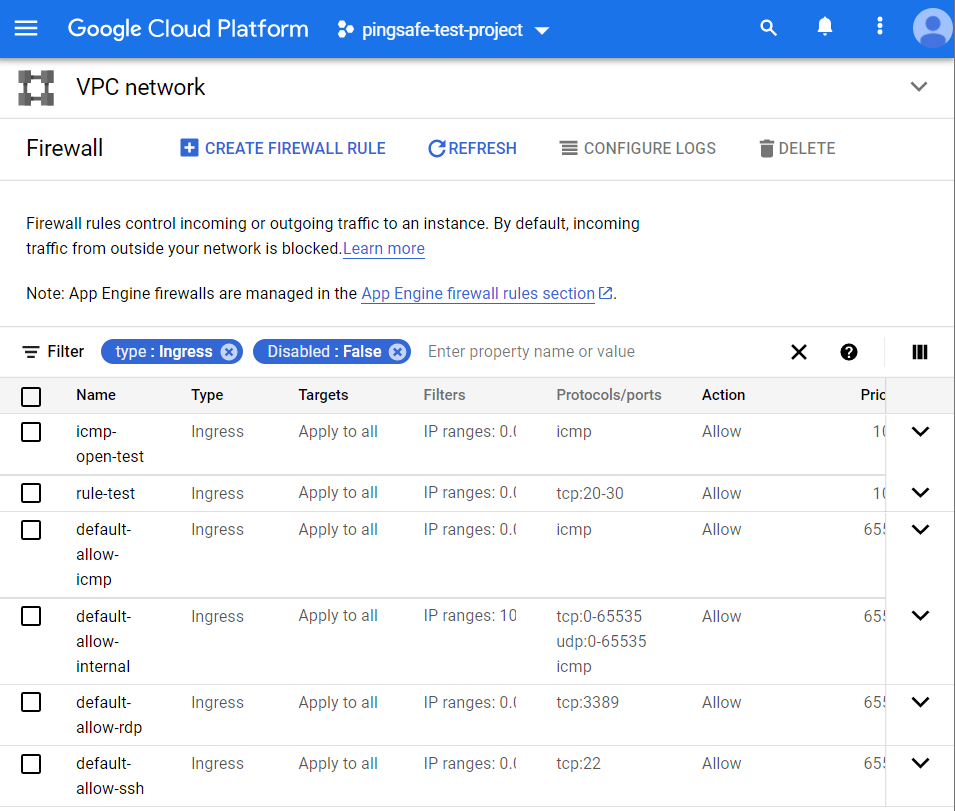Screen dimensions: 955x811
Task: Clear all filters with the X icon
Action: [x=799, y=352]
